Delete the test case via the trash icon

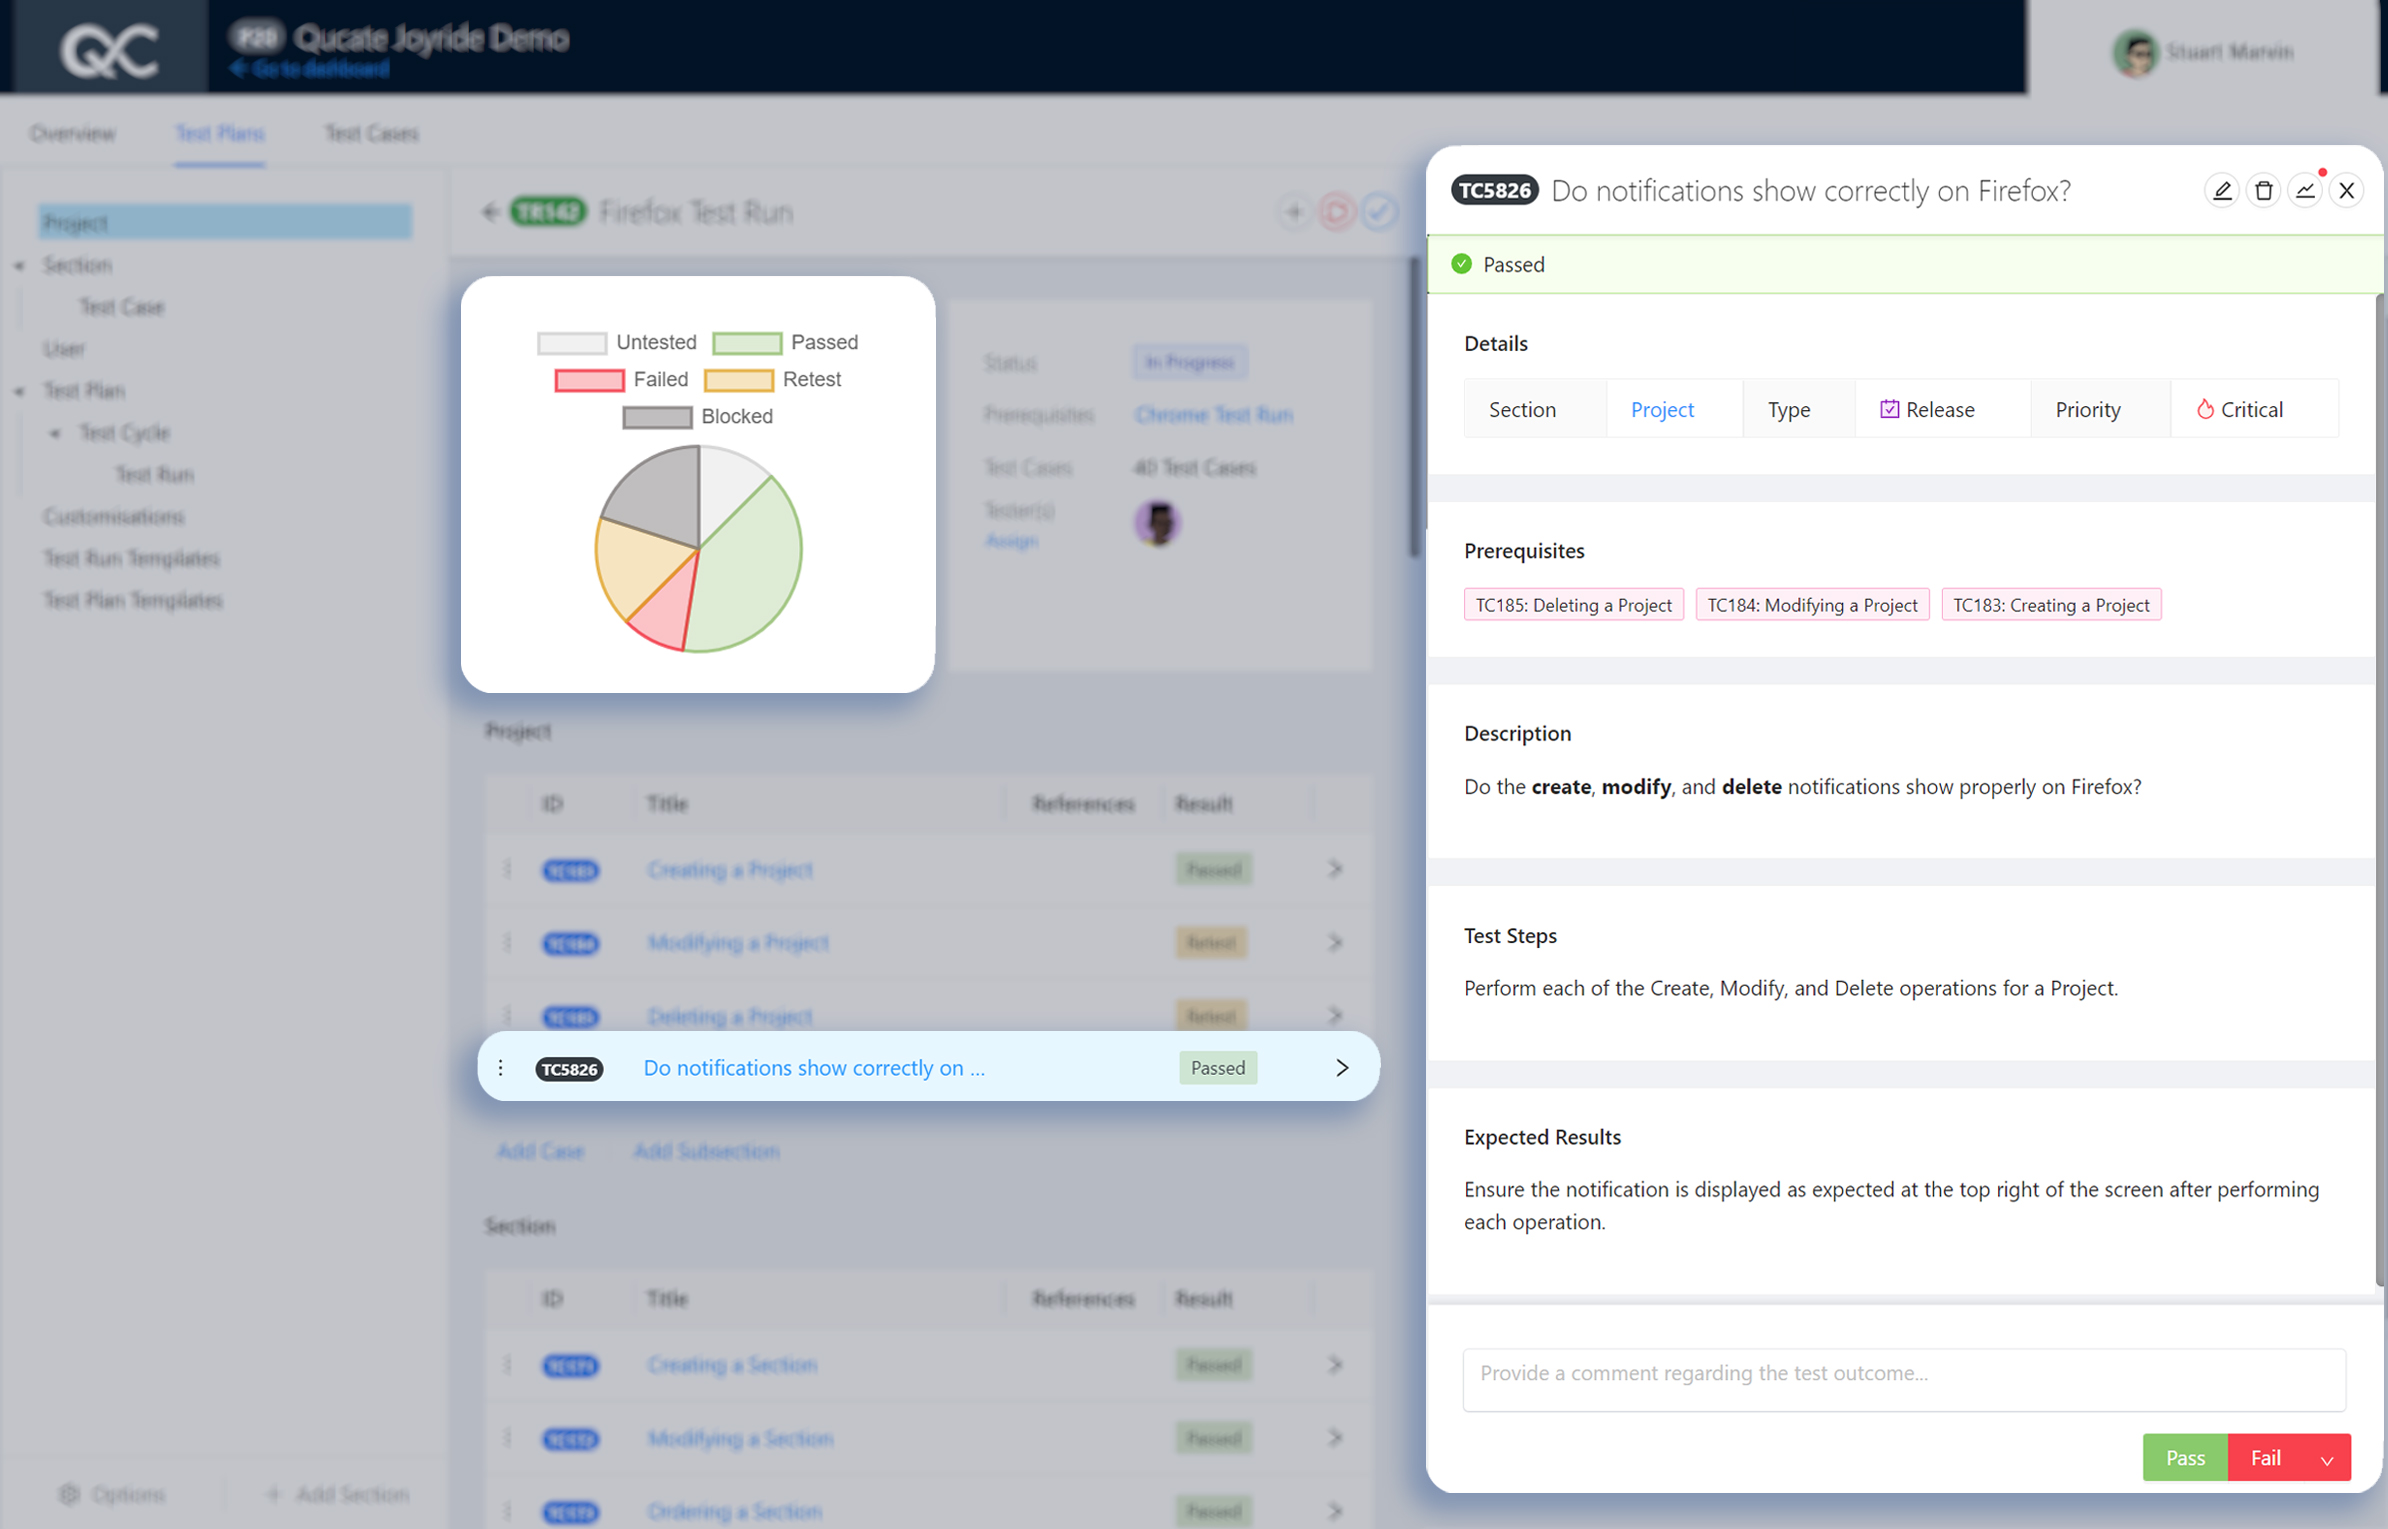2264,190
